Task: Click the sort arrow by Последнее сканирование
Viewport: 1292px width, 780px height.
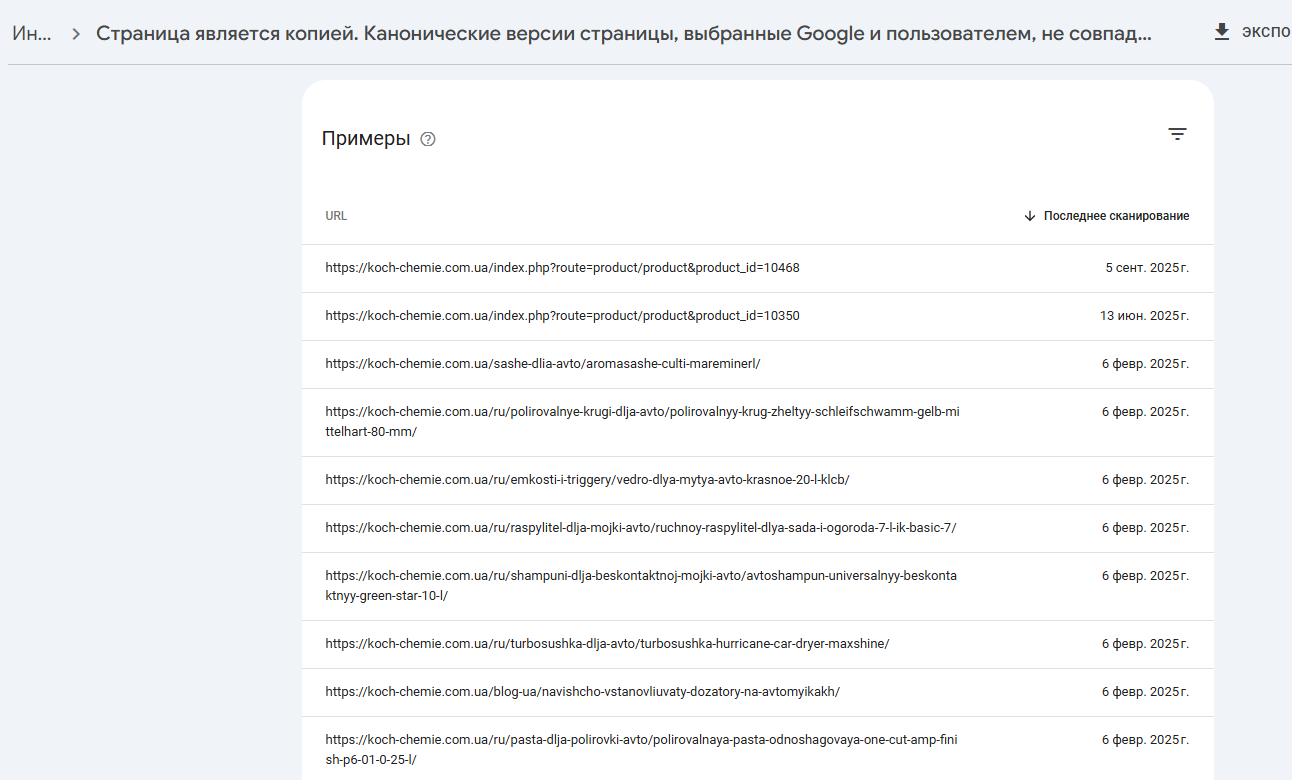Action: coord(1030,216)
